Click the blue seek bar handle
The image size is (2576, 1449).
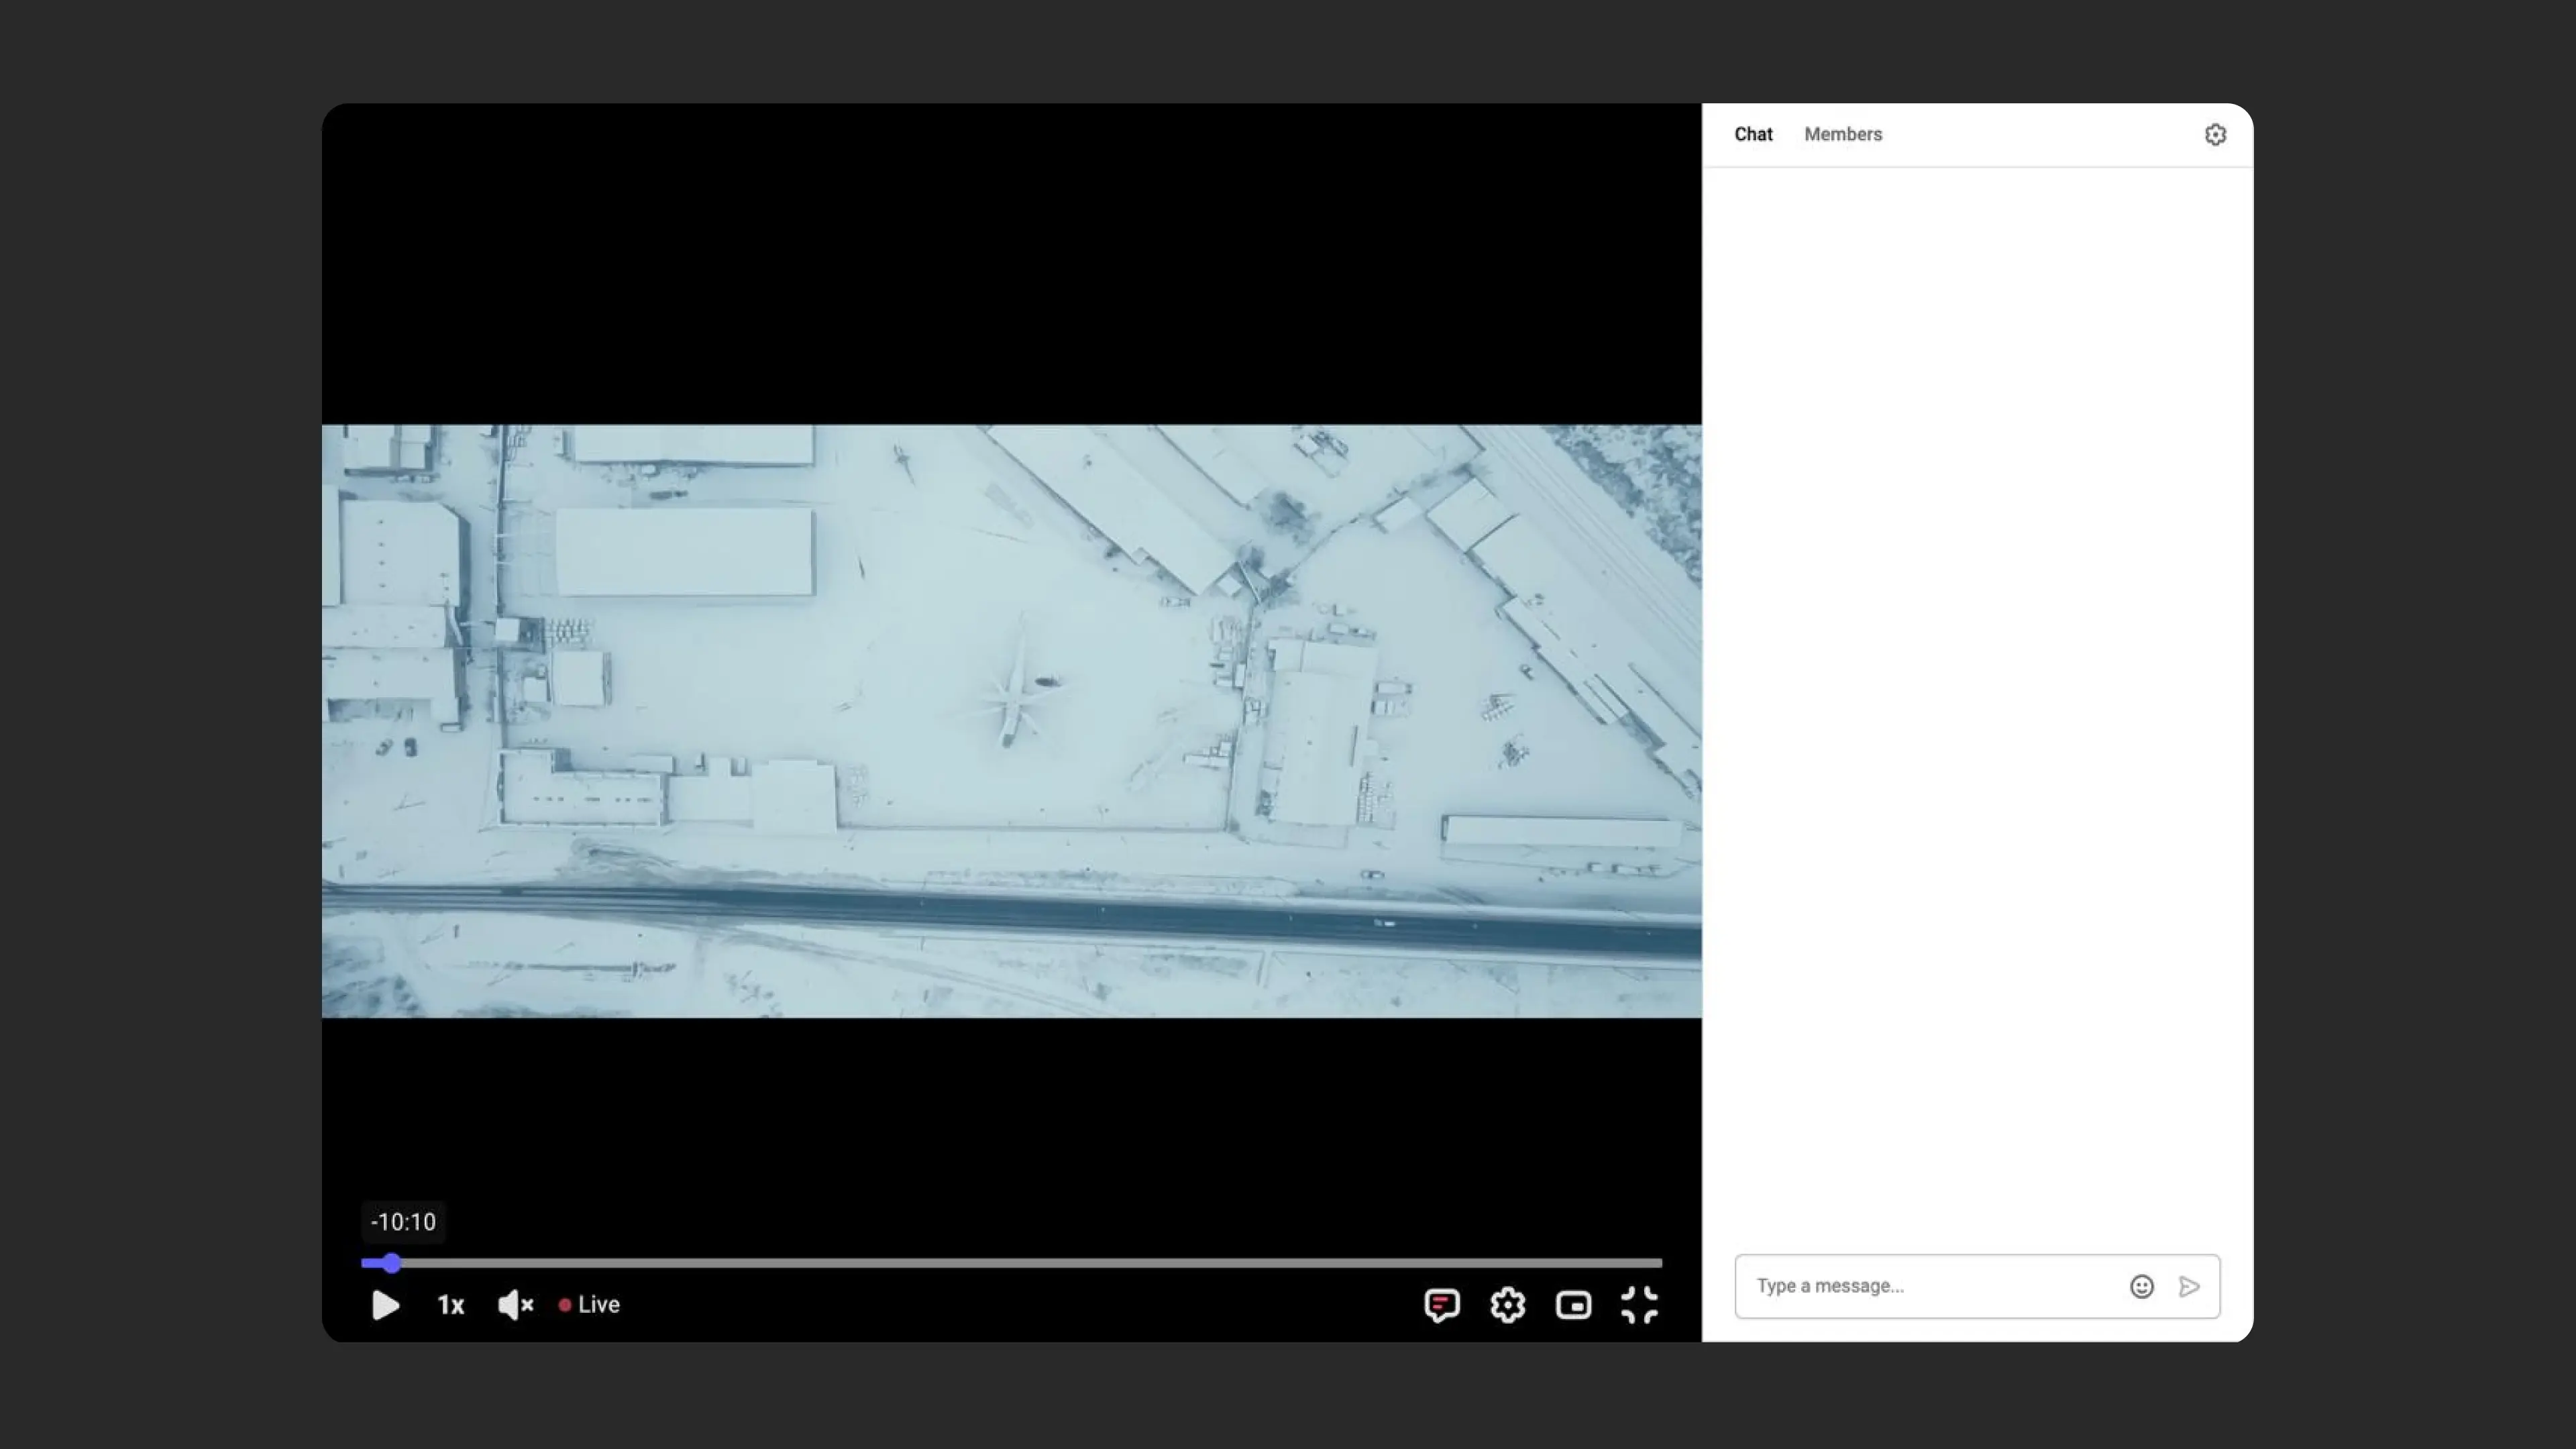coord(391,1263)
